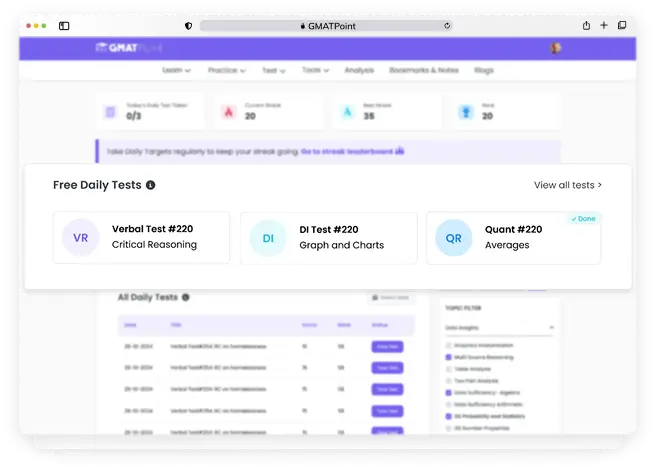Expand the Learn menu

coord(176,70)
